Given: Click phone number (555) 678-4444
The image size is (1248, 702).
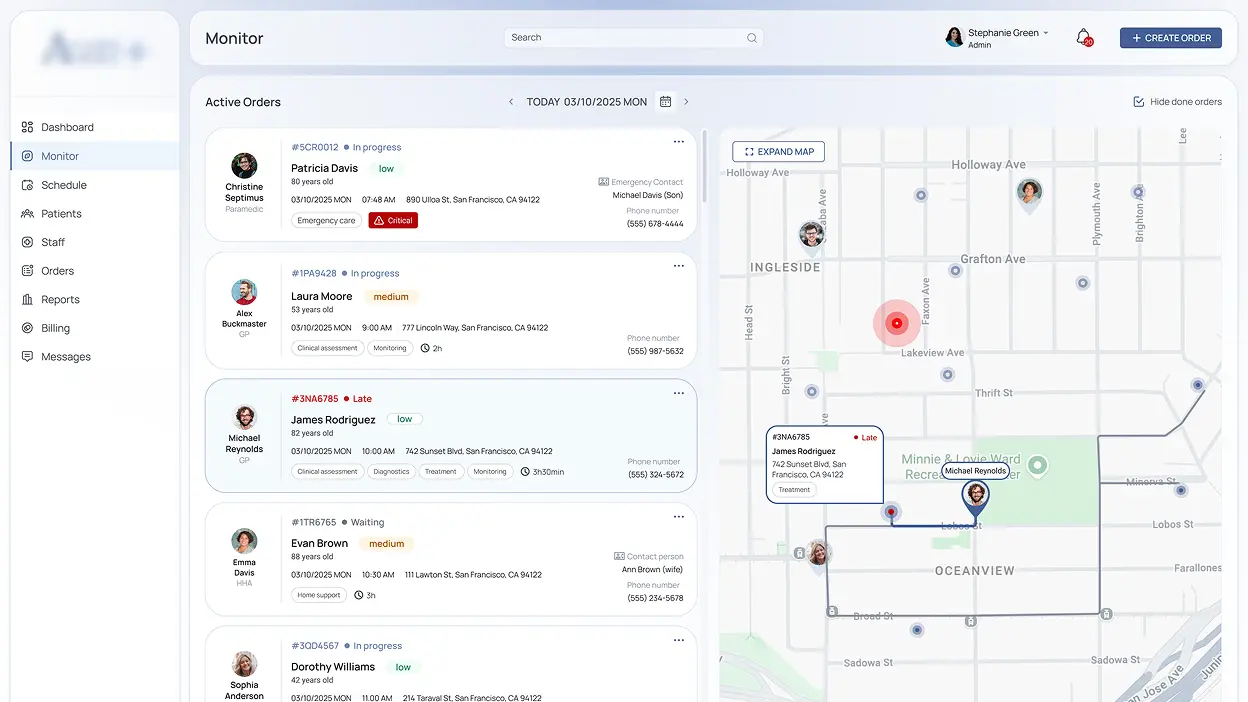Looking at the screenshot, I should 655,224.
